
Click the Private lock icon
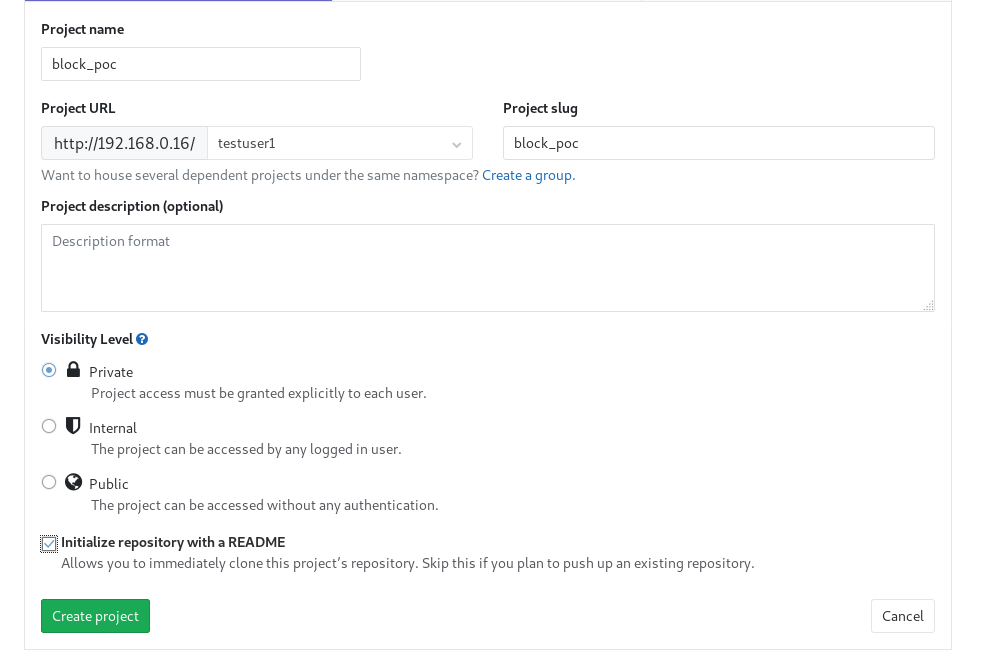[73, 370]
